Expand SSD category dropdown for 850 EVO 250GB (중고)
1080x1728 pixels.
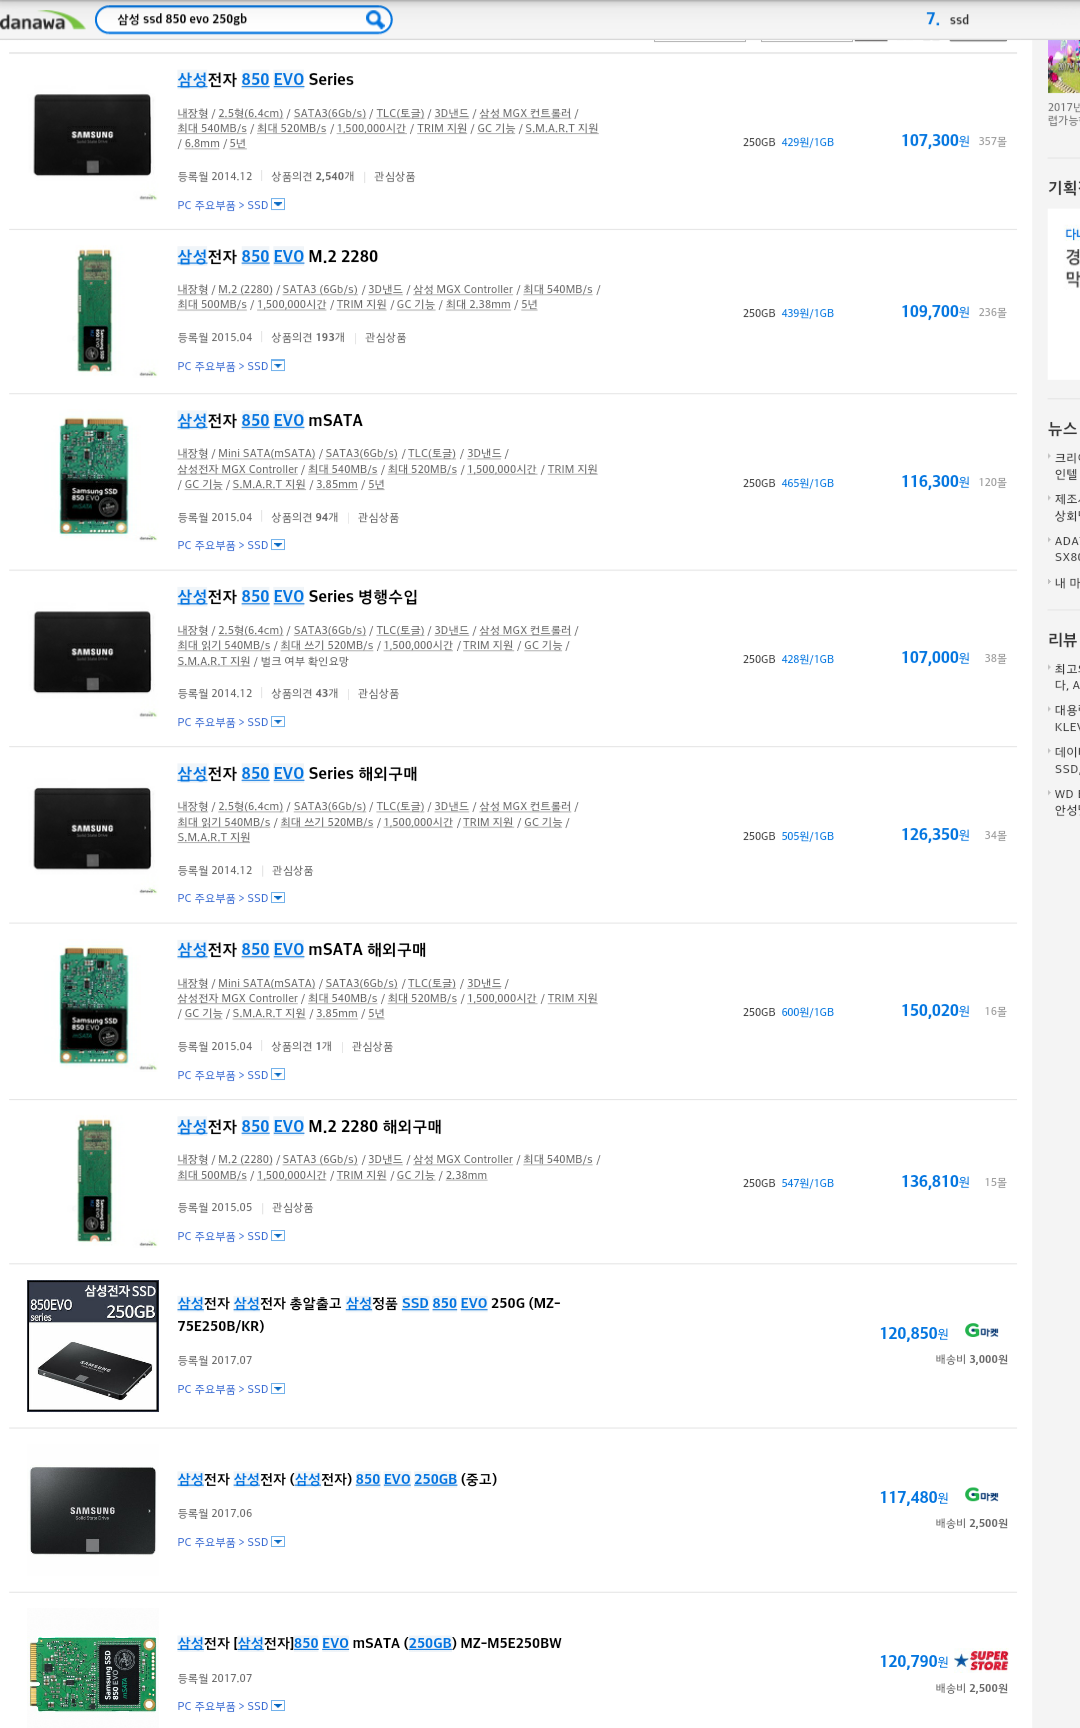278,1541
